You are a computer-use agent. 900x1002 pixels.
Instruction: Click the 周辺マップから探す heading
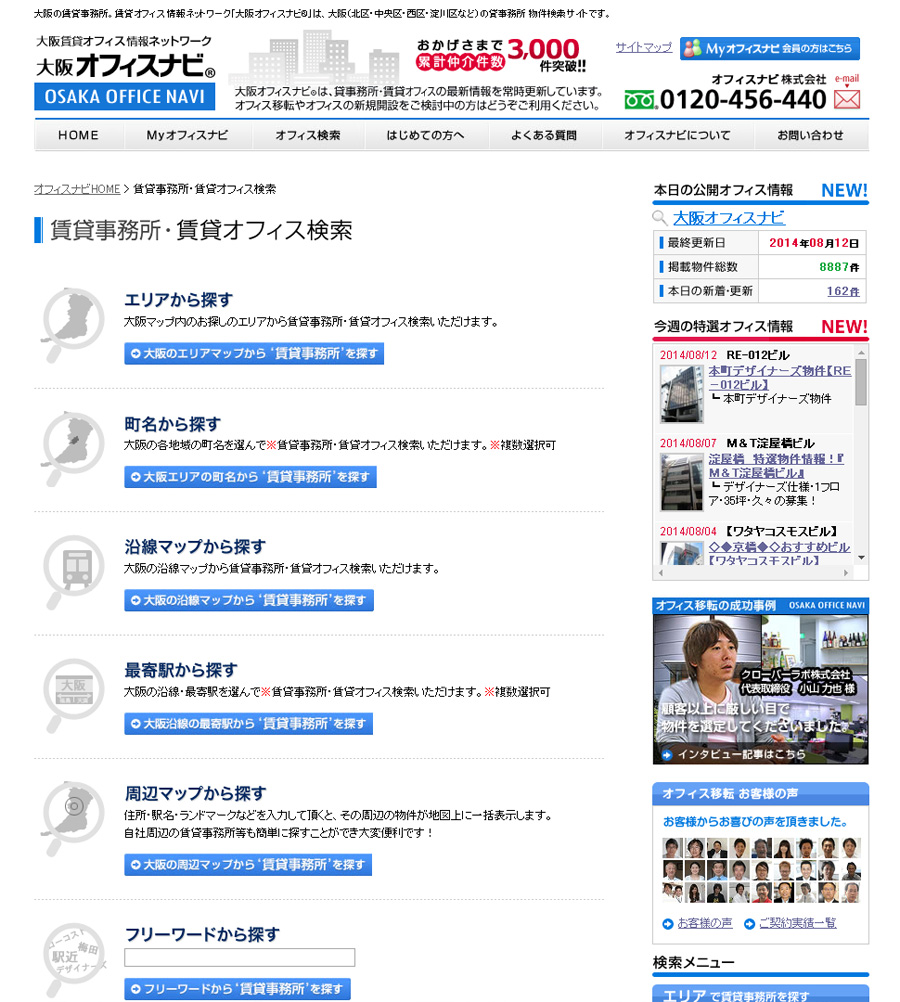tap(195, 794)
